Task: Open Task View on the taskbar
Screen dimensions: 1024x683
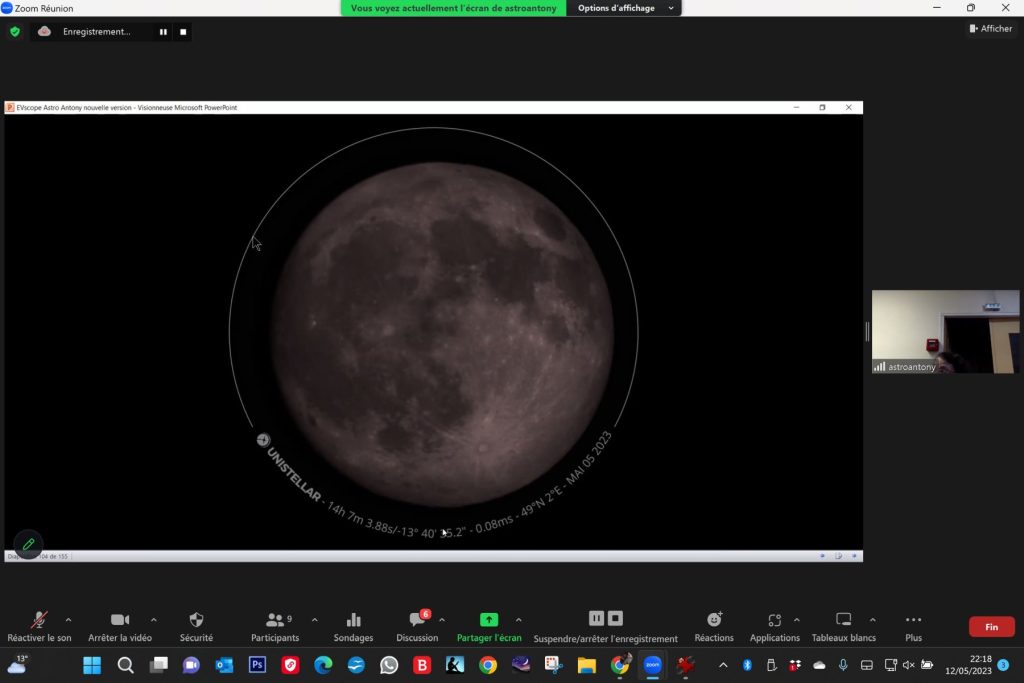Action: 158,665
